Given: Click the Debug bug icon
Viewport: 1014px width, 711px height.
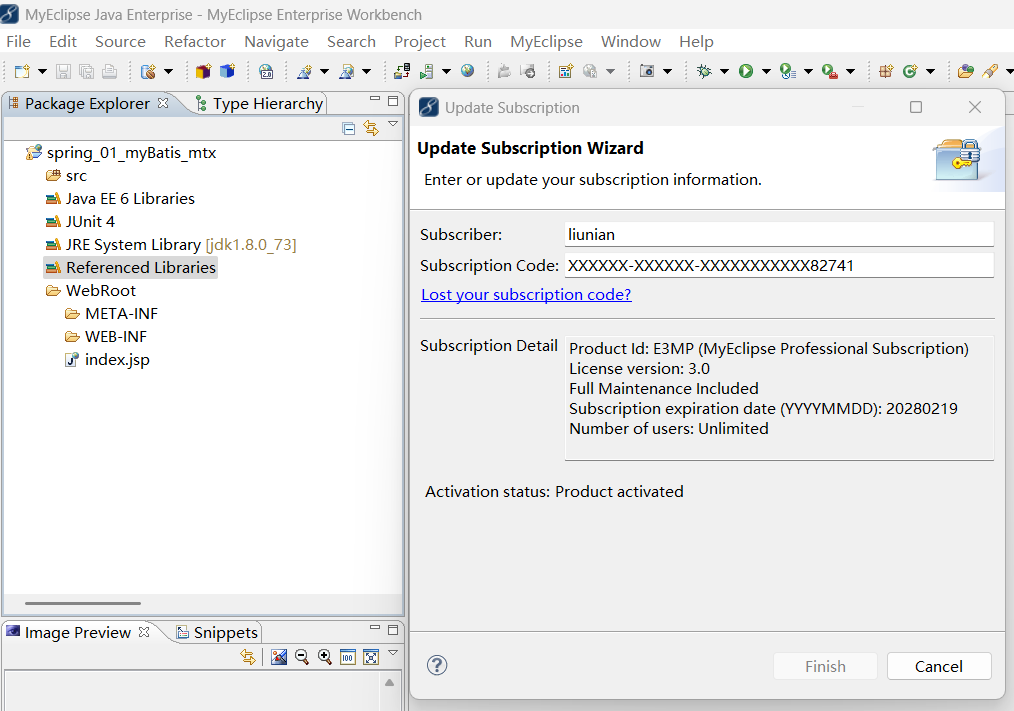Looking at the screenshot, I should tap(704, 71).
